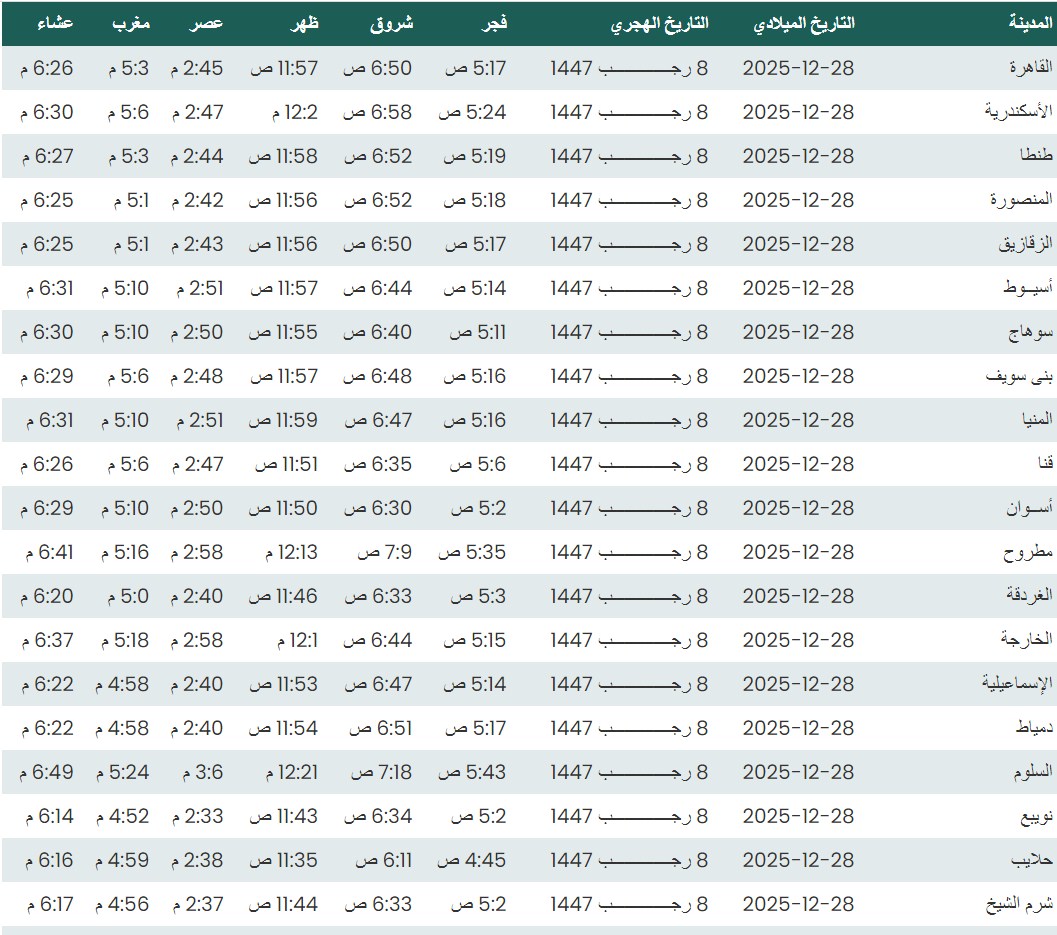
Task: Click the الأسكندرية city name
Action: (1019, 112)
